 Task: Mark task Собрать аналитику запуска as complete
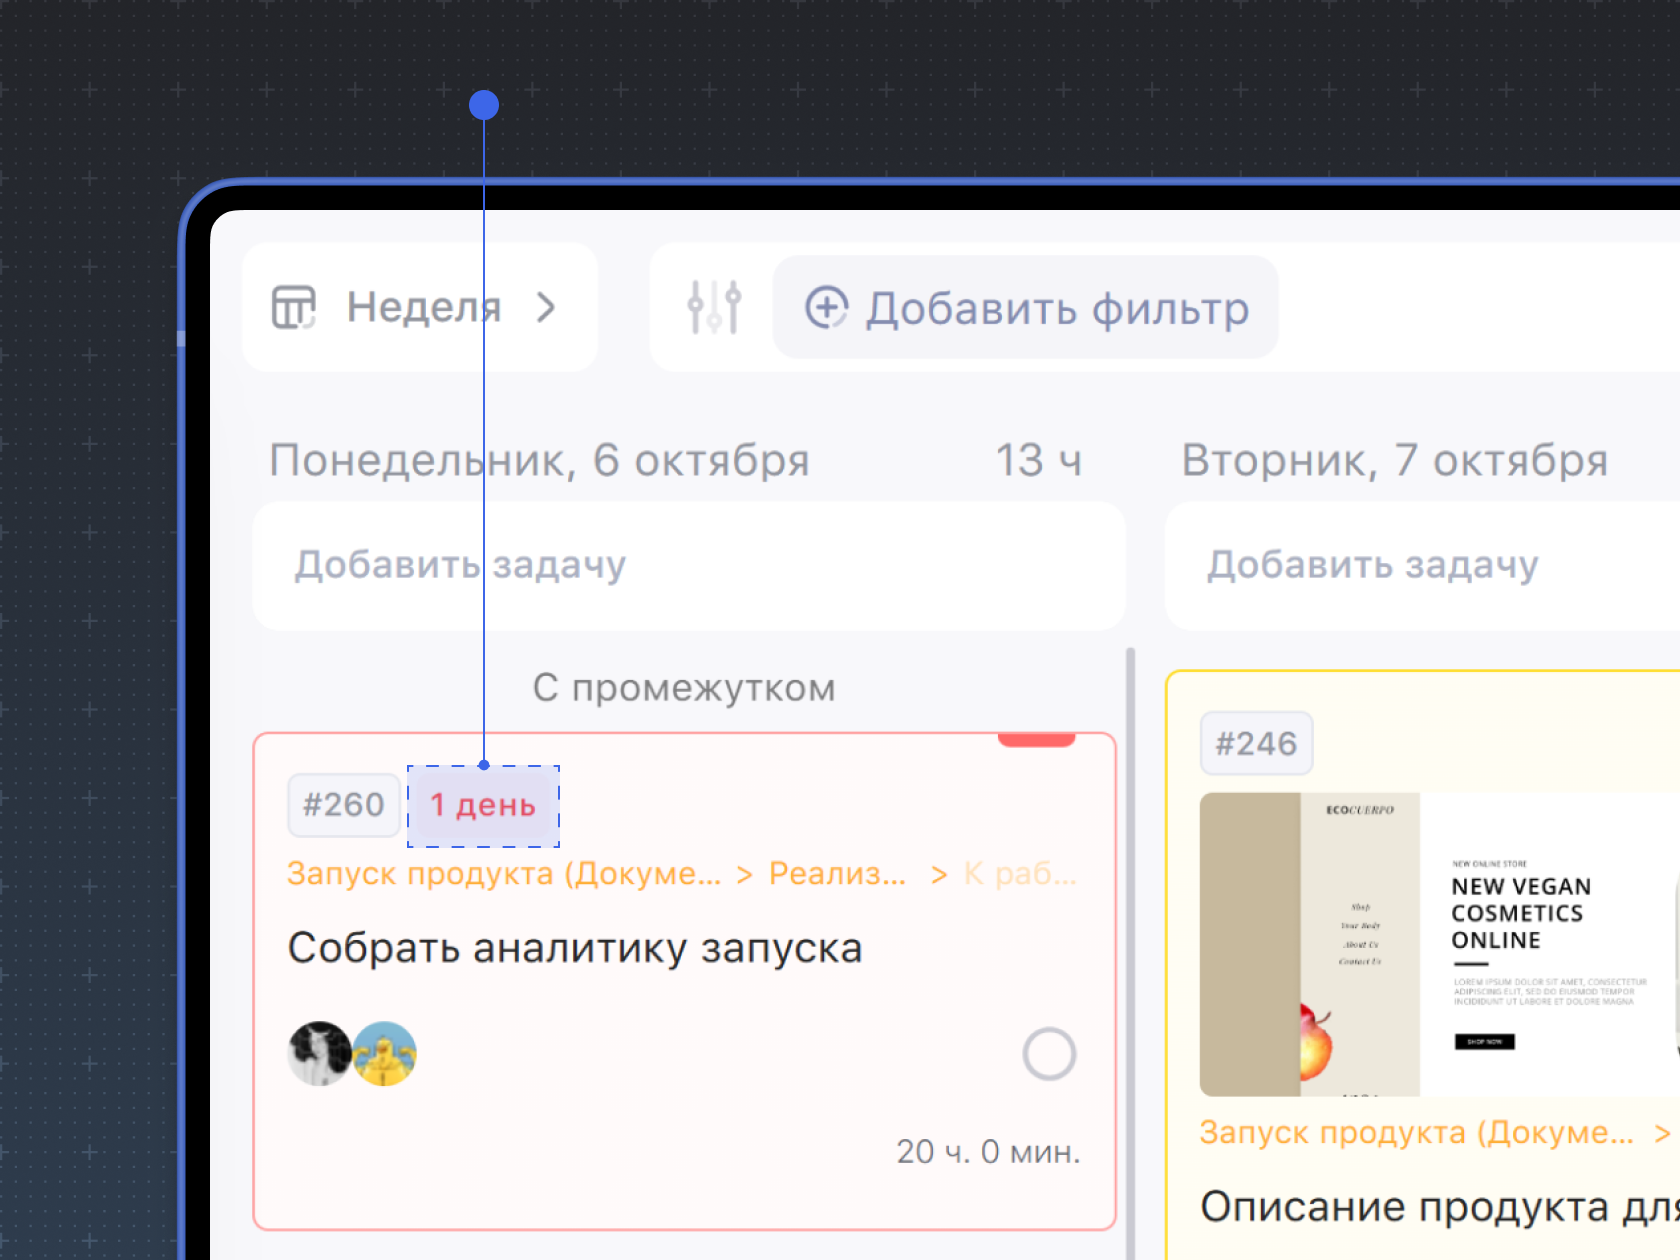tap(1049, 1054)
